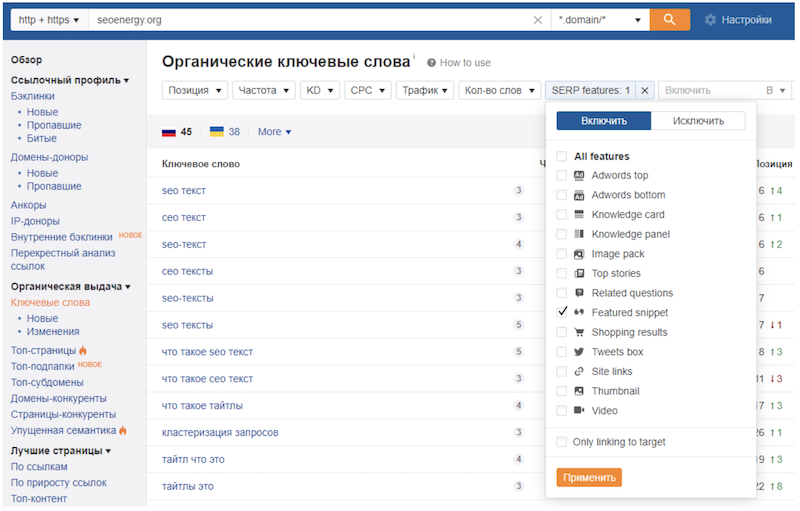
Task: Open the CPC filter dropdown
Action: coord(367,90)
